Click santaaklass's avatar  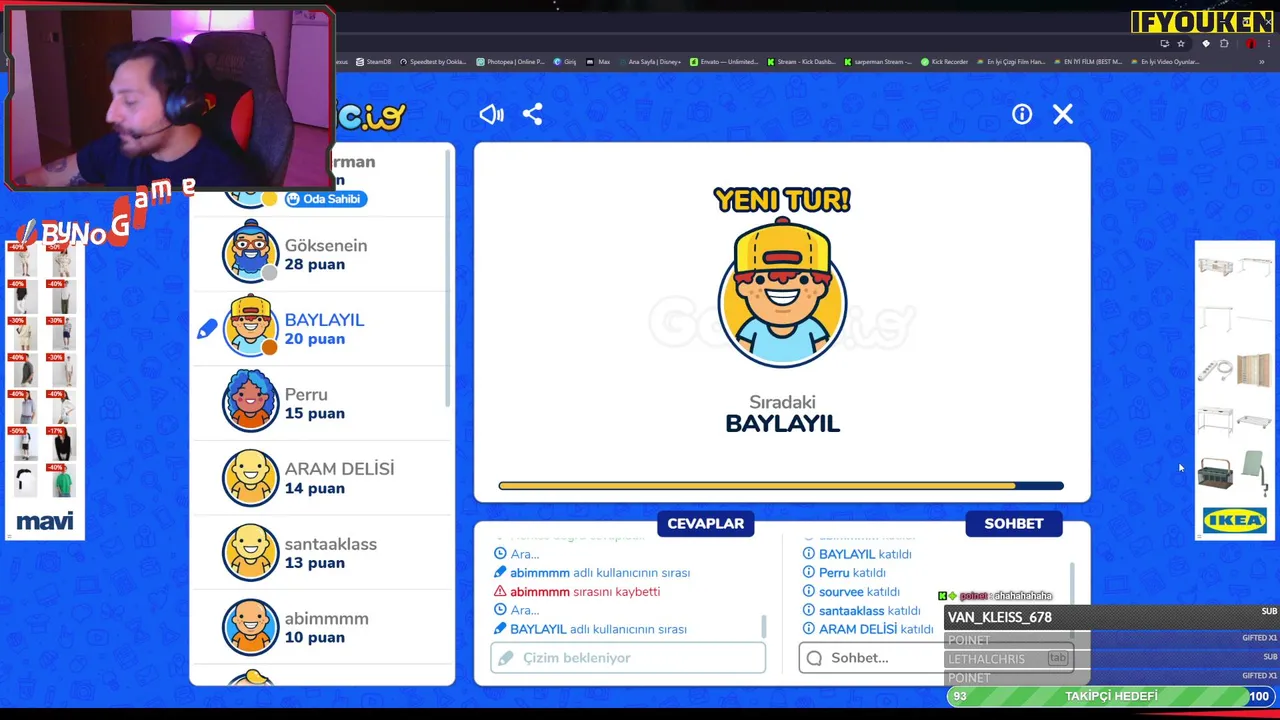tap(250, 552)
